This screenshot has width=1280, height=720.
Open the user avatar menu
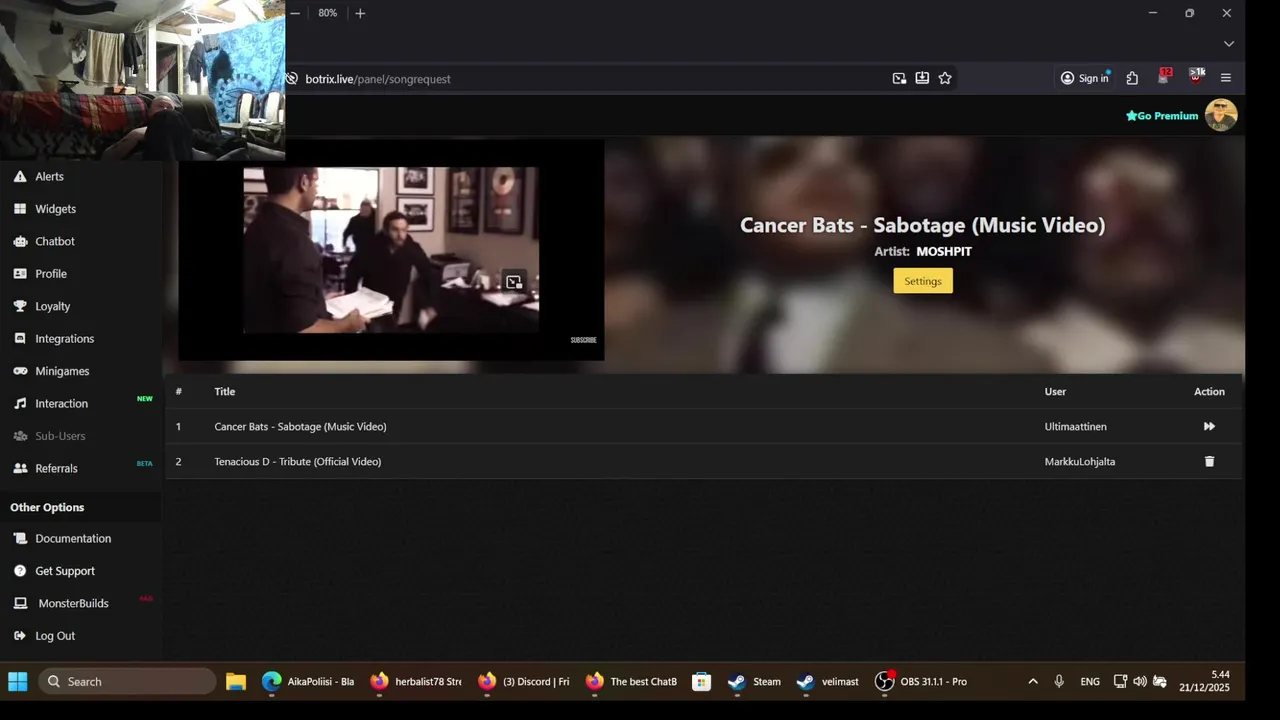1221,115
